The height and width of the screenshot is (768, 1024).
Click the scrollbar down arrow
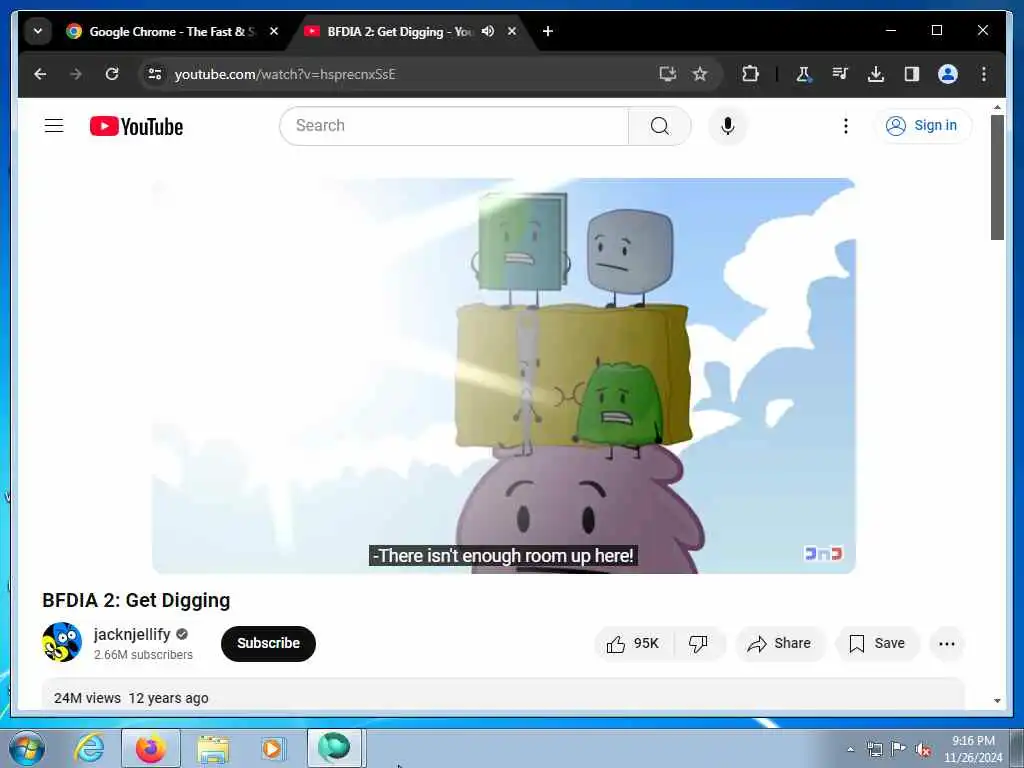[x=997, y=700]
